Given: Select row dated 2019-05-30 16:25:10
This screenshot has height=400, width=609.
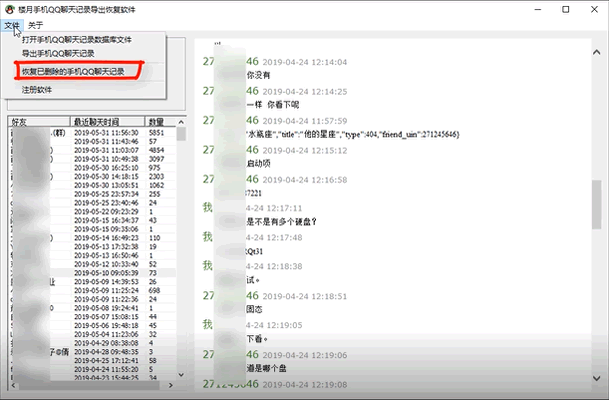Looking at the screenshot, I should coord(92,168).
